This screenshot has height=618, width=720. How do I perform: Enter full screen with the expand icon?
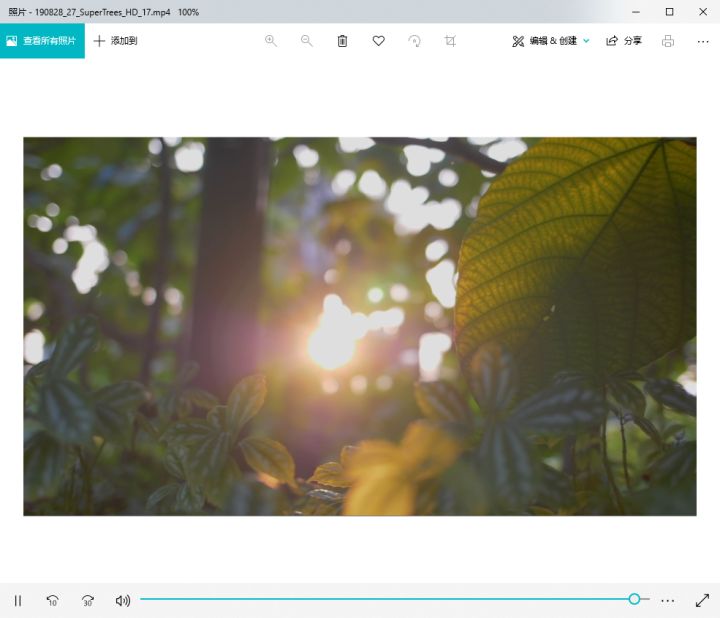click(x=703, y=601)
